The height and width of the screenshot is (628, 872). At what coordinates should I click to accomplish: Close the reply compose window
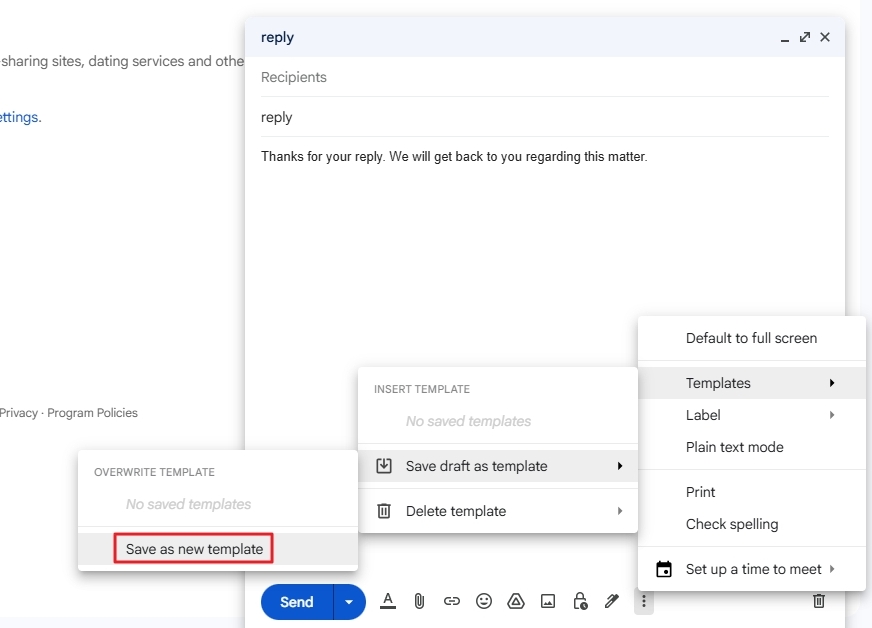[x=825, y=37]
